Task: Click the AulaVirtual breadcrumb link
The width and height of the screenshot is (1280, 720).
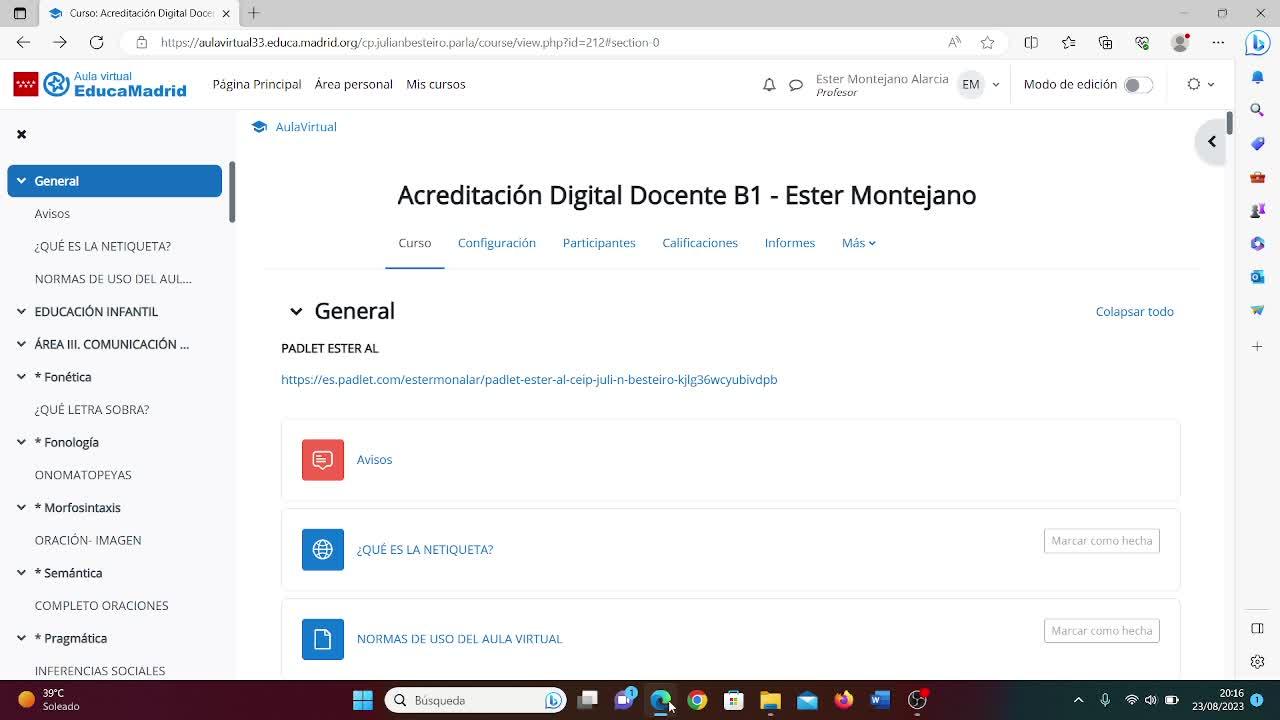Action: coord(306,127)
